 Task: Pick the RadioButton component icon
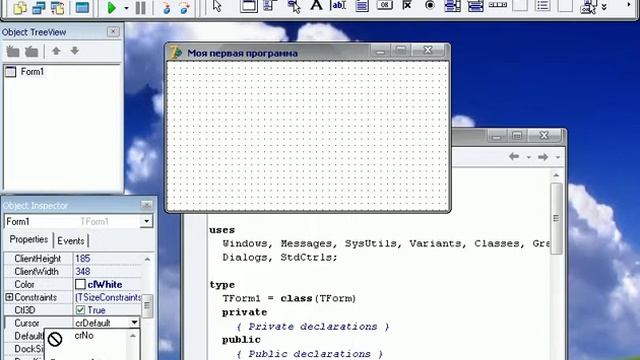pos(430,5)
